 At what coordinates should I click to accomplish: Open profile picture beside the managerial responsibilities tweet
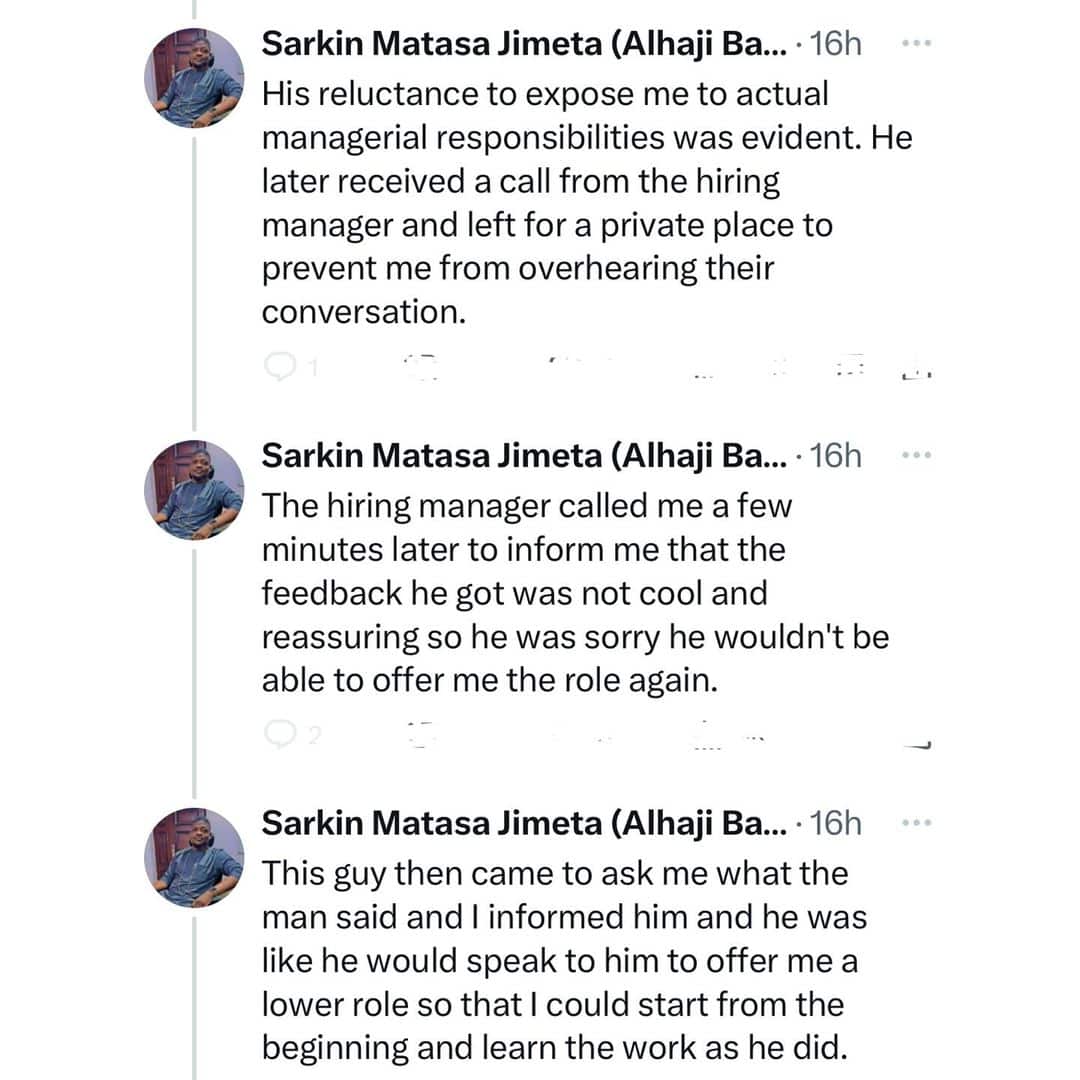coord(195,79)
